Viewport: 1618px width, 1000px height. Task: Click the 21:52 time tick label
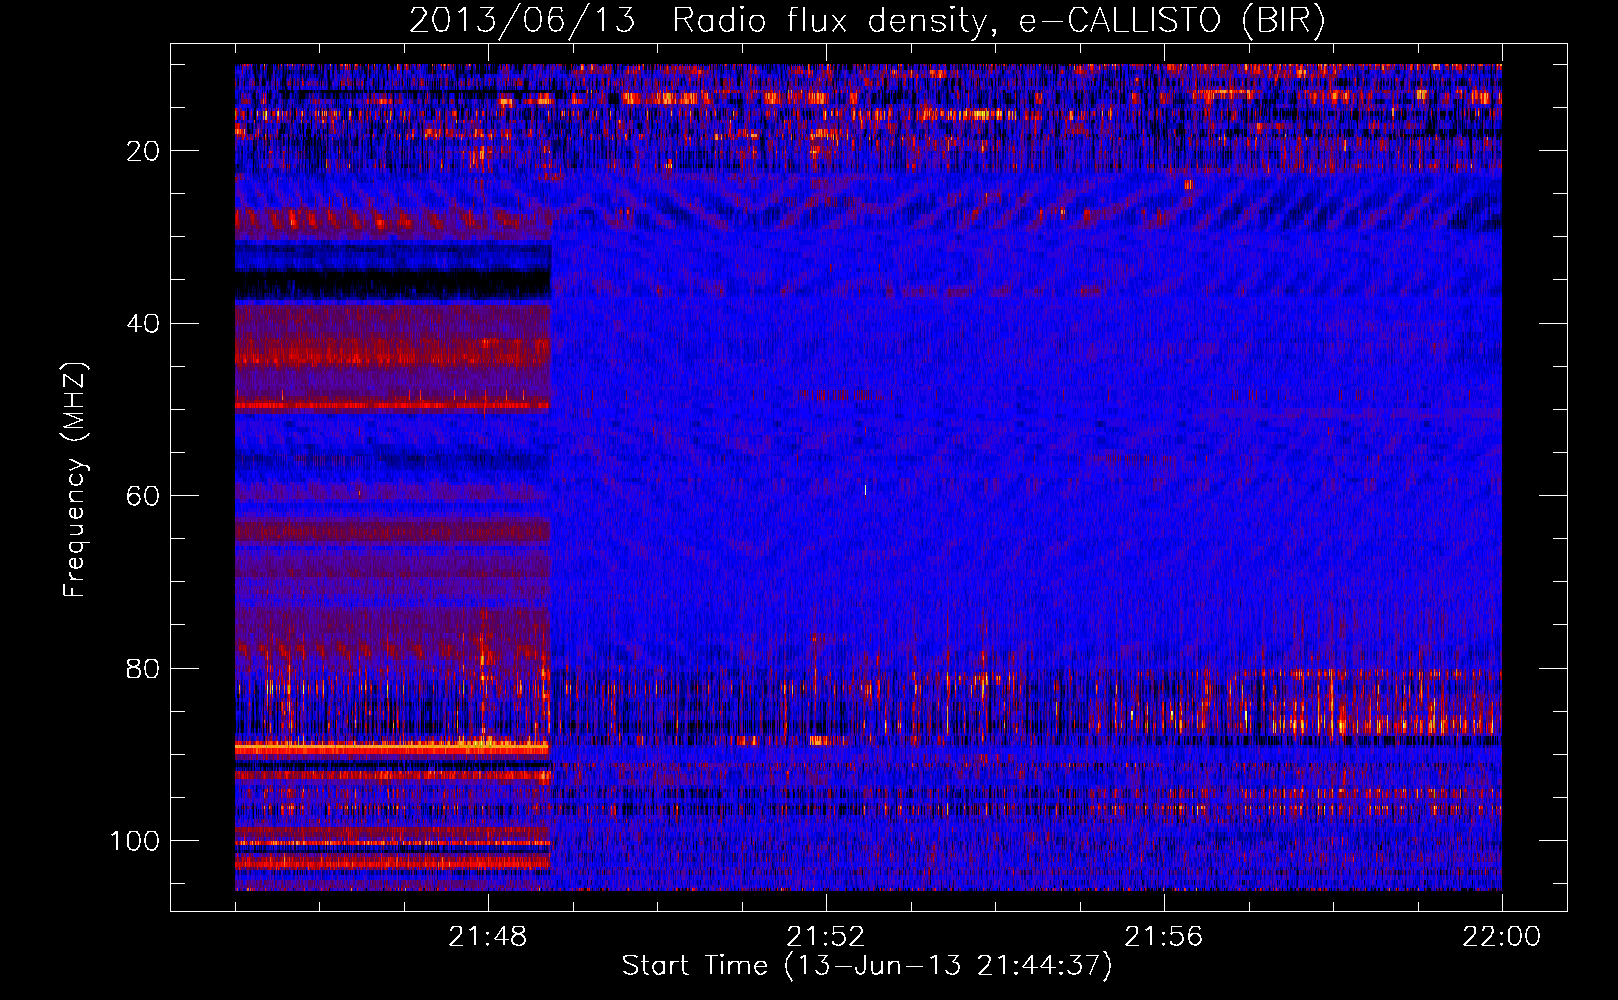tap(826, 937)
